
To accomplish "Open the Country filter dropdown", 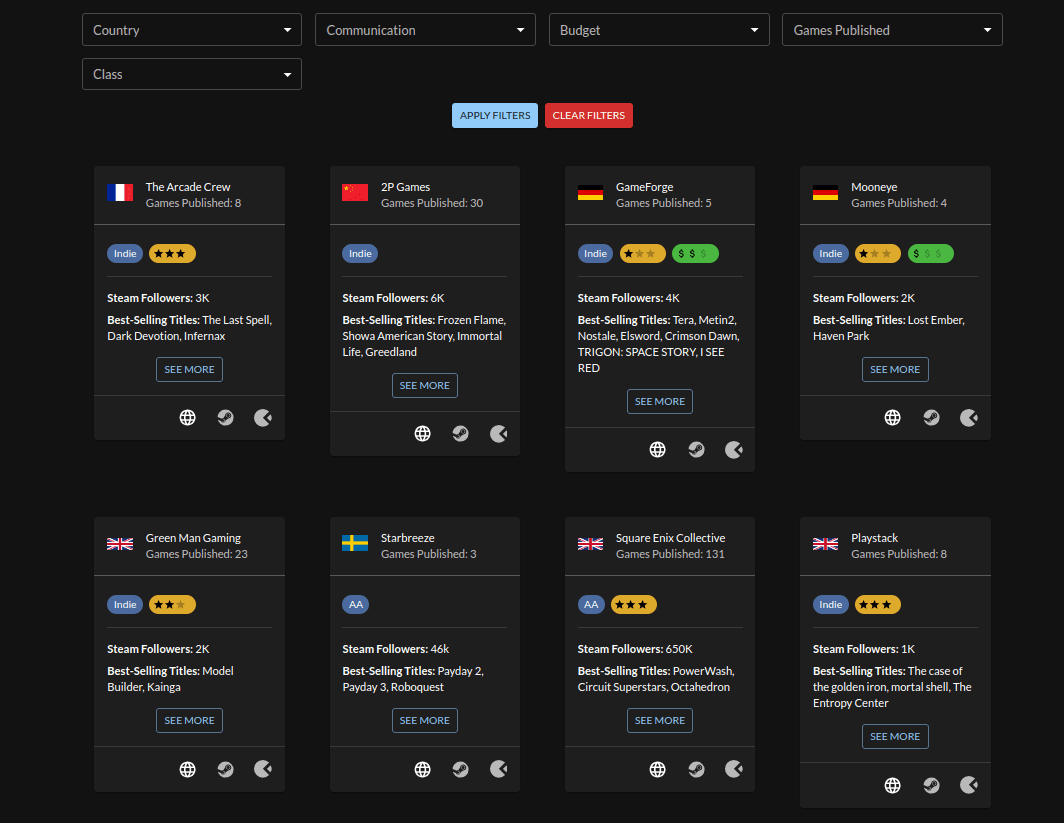I will 192,30.
